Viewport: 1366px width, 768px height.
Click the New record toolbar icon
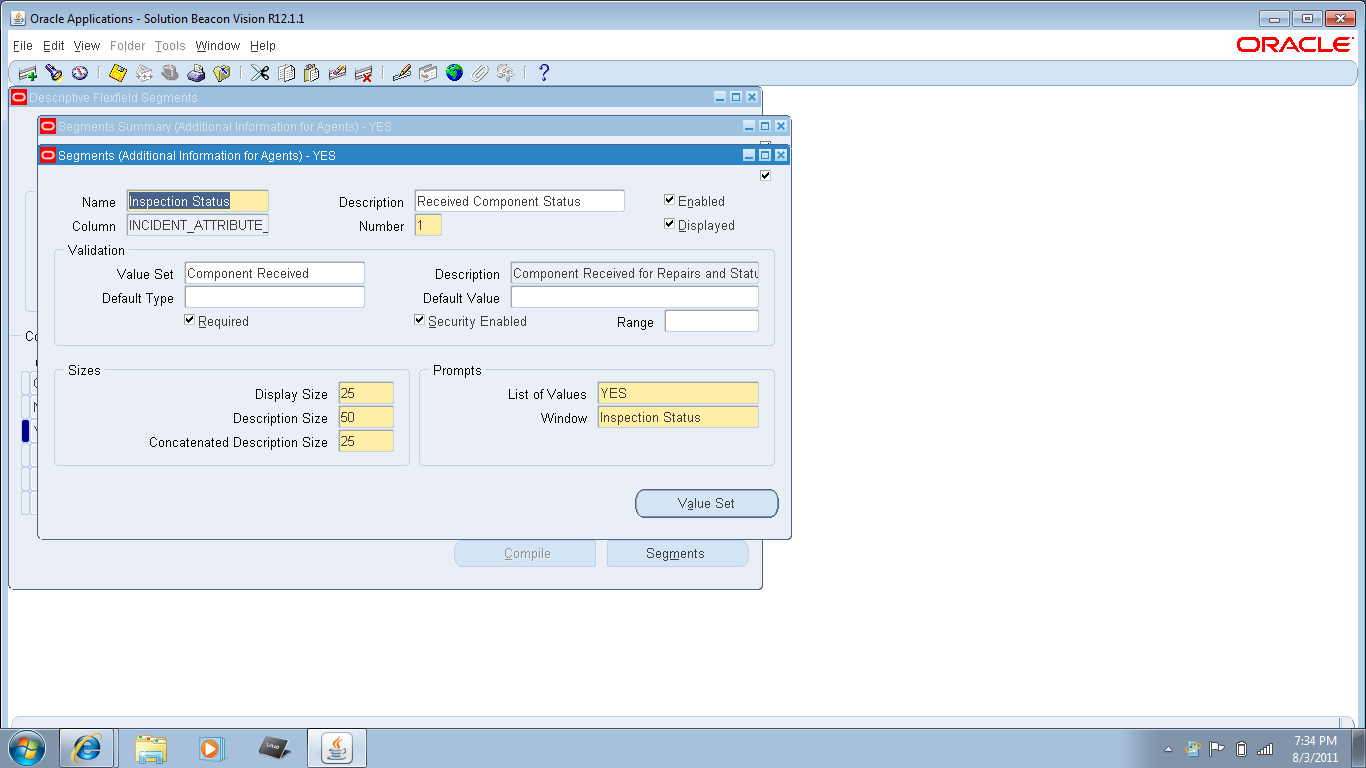28,73
